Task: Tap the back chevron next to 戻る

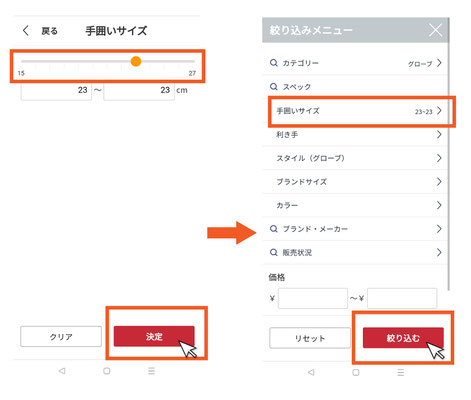Action: pos(26,31)
